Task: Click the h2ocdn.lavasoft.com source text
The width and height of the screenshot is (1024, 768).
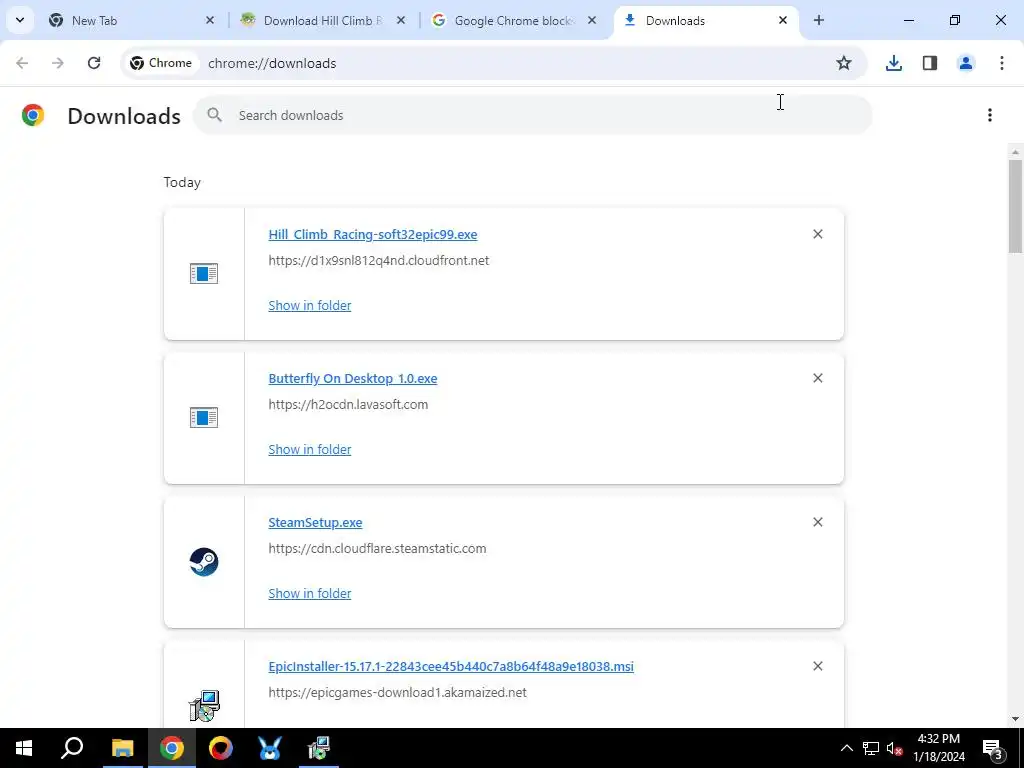Action: tap(348, 404)
